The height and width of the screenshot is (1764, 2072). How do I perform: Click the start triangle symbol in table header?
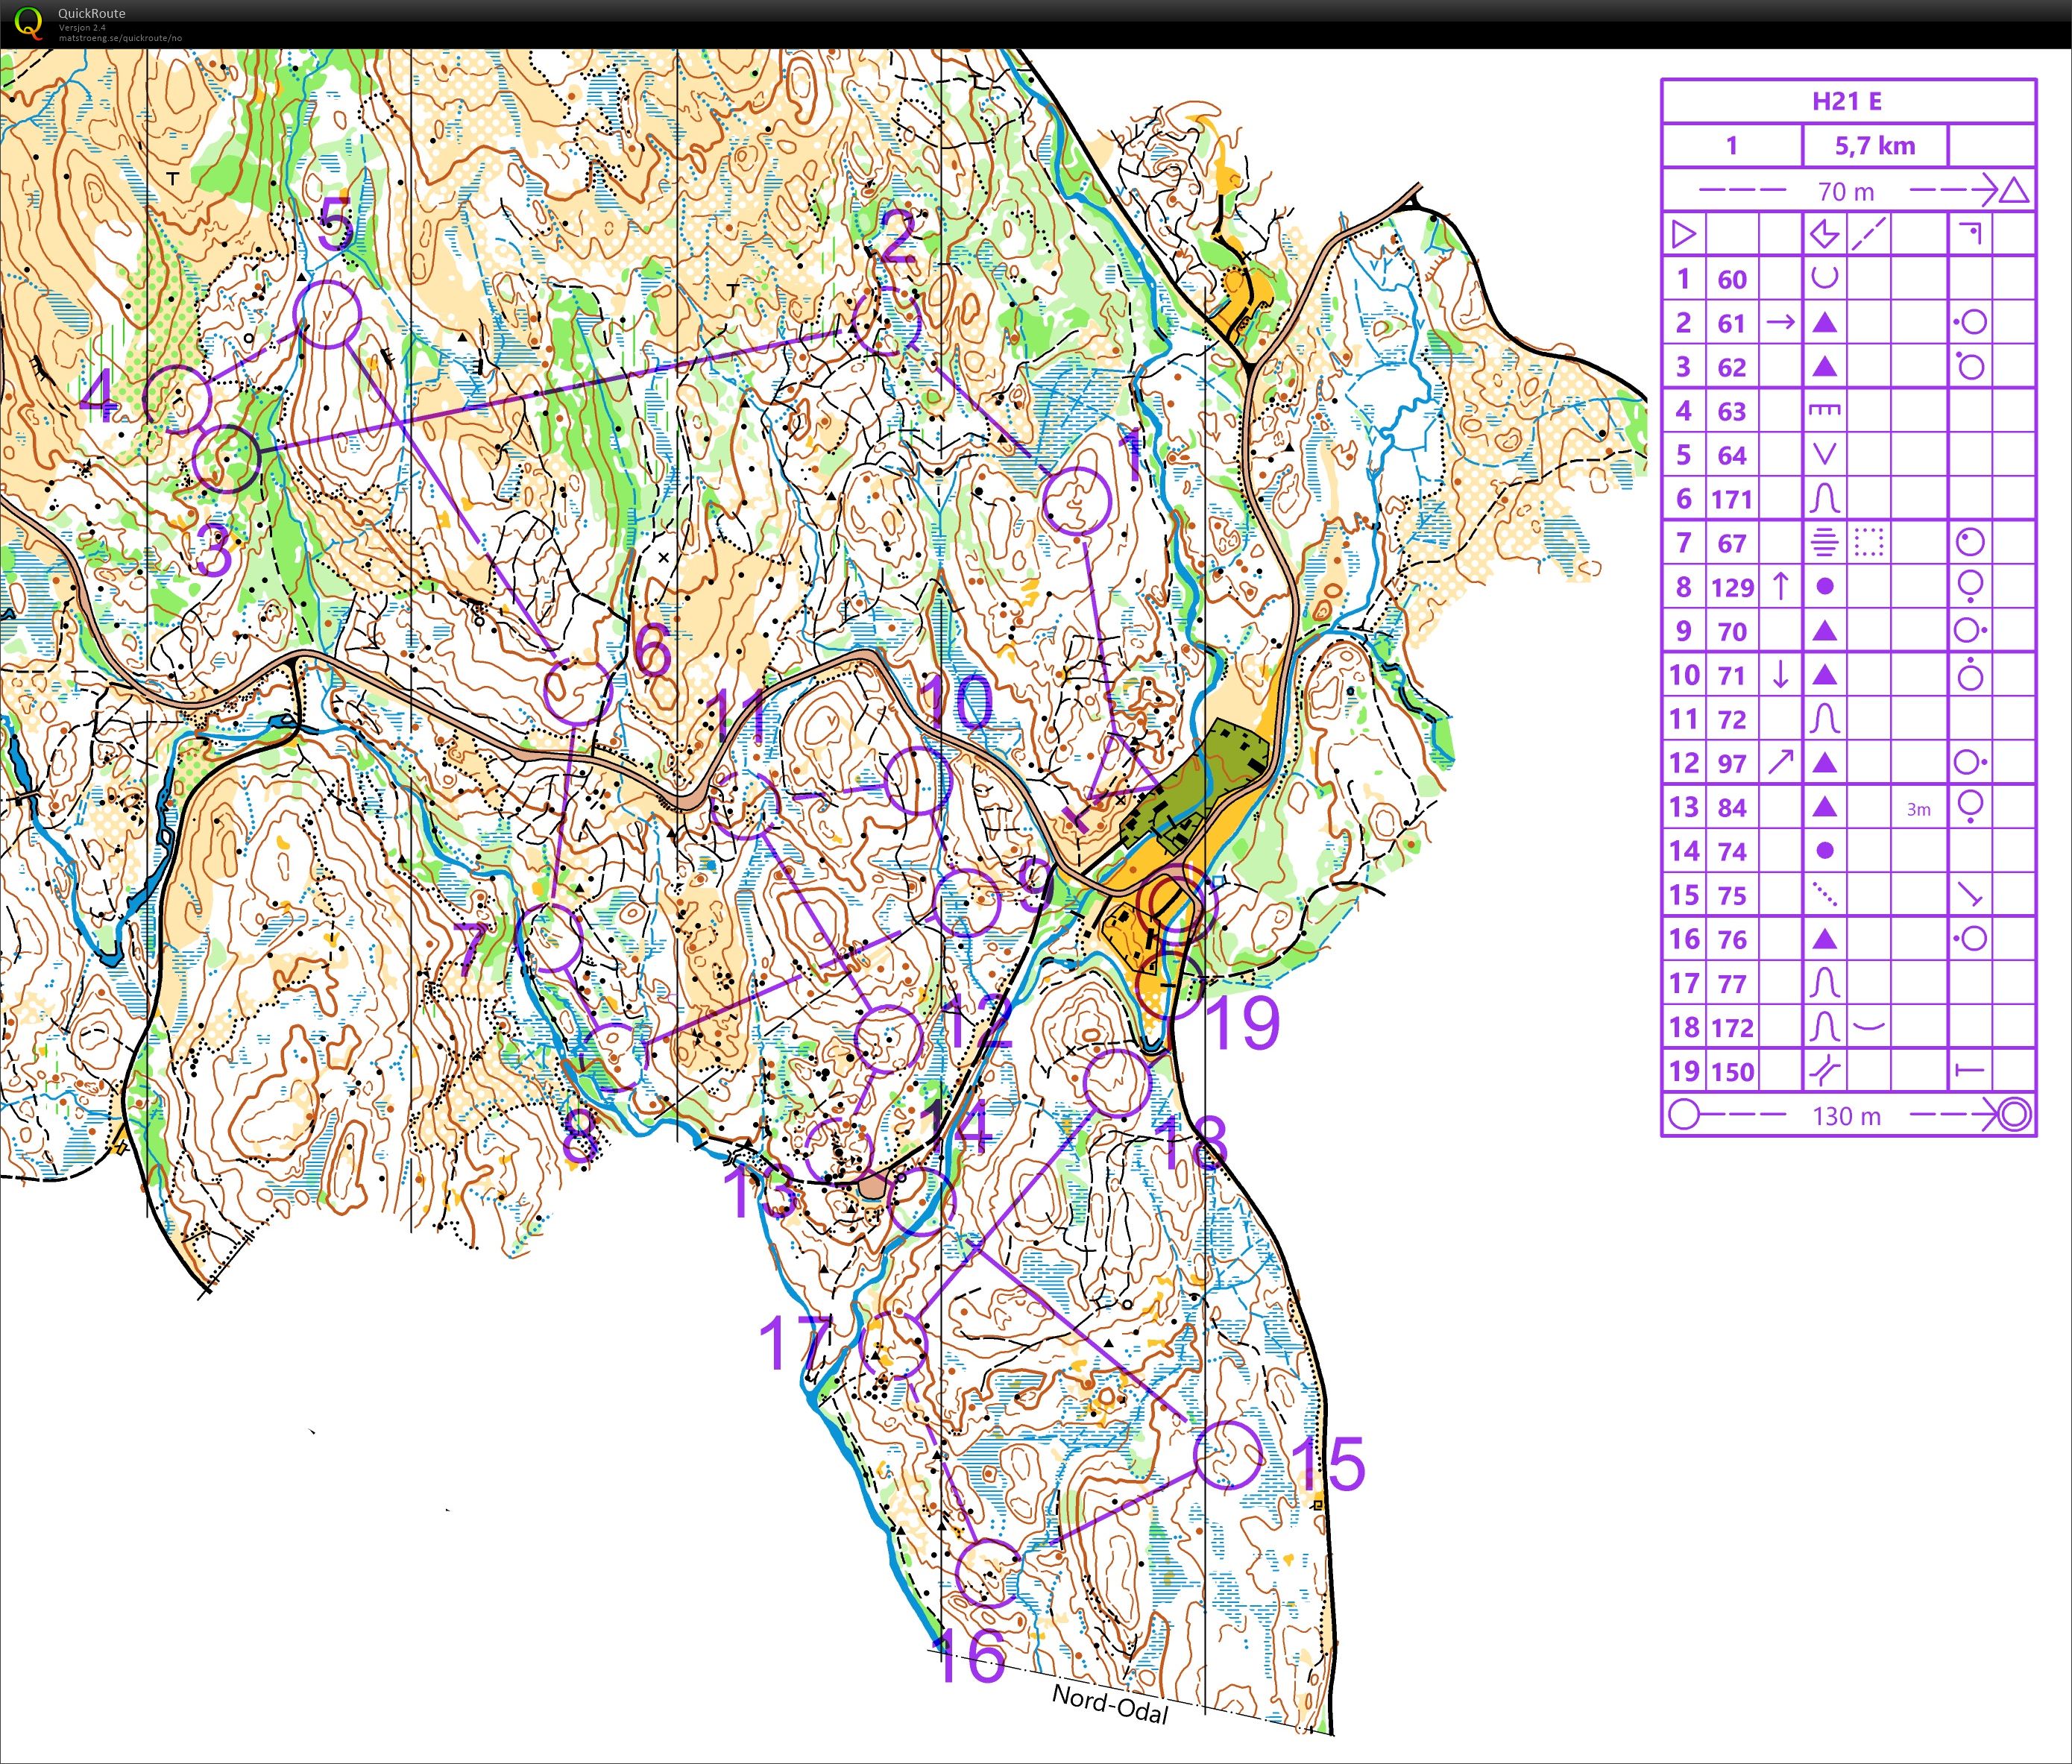(1683, 234)
